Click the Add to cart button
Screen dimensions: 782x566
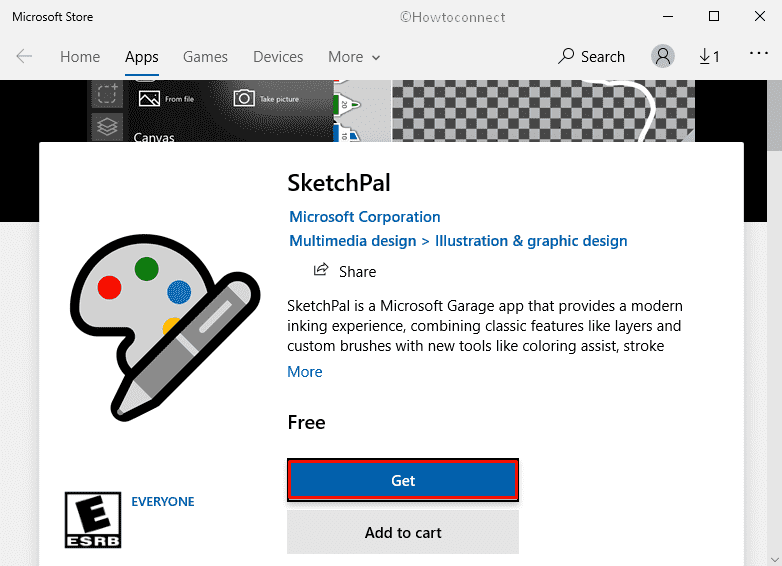[403, 532]
